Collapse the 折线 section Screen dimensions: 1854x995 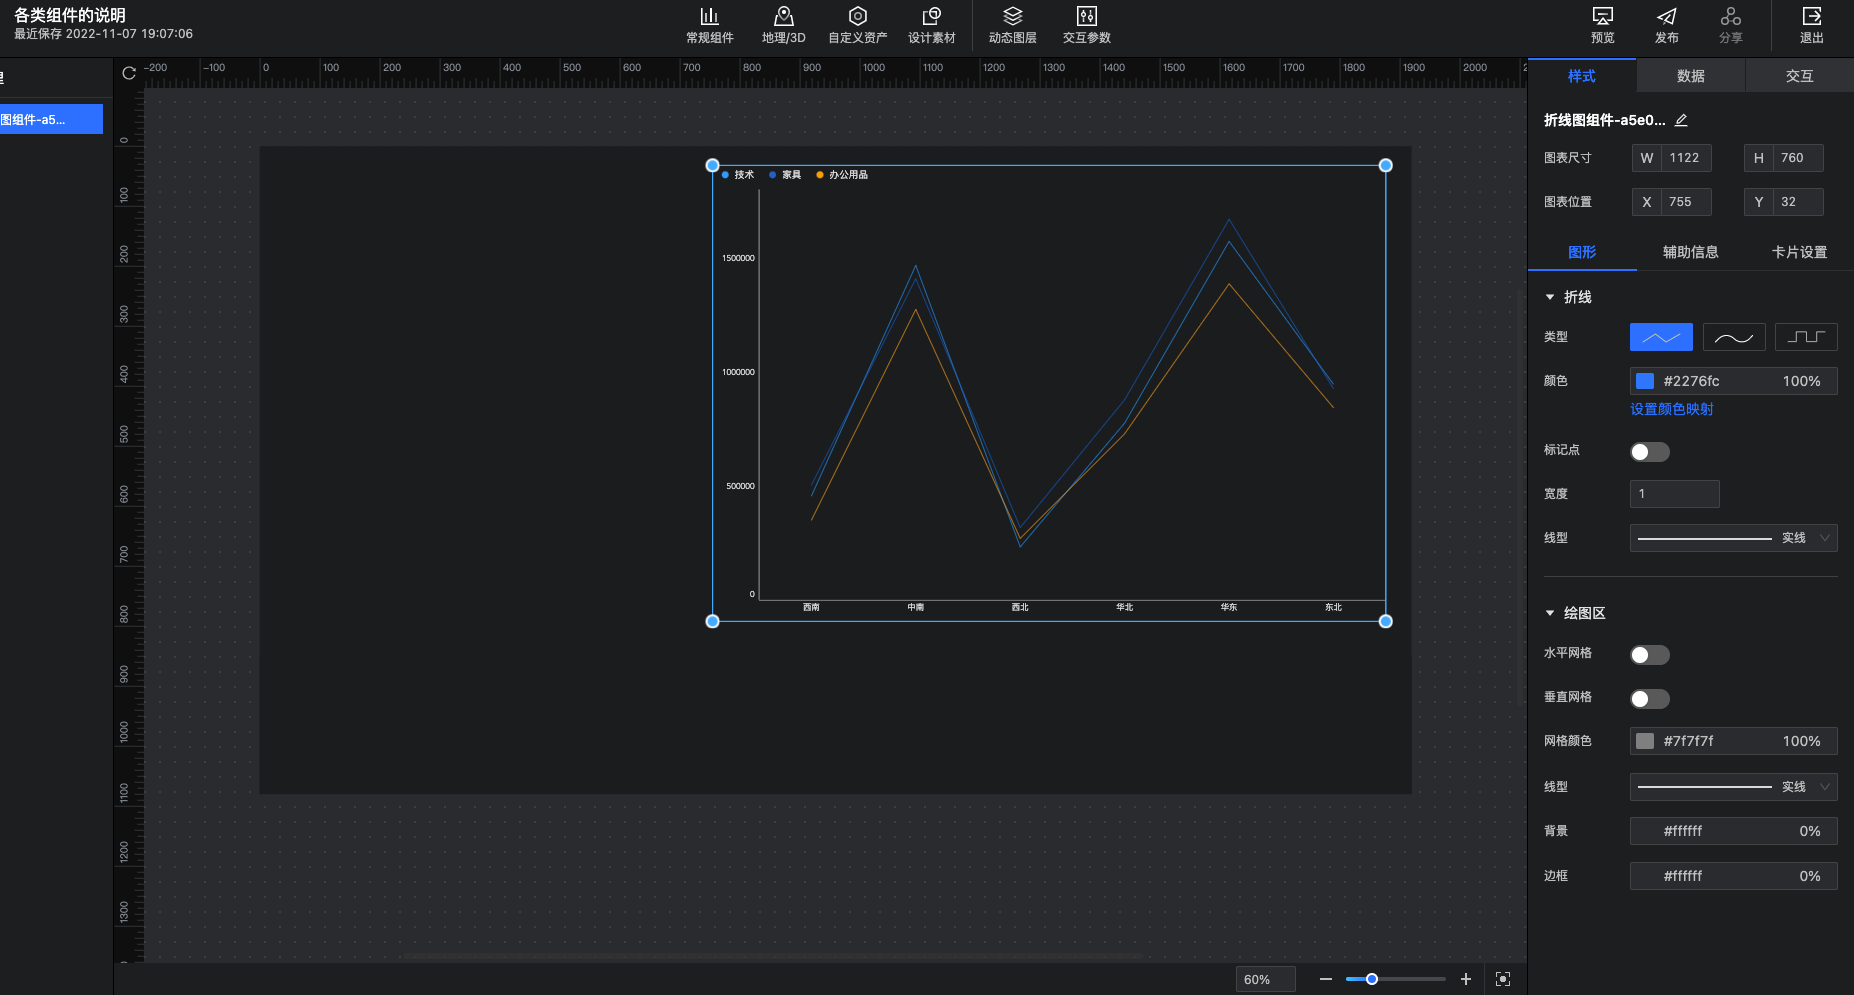1550,297
